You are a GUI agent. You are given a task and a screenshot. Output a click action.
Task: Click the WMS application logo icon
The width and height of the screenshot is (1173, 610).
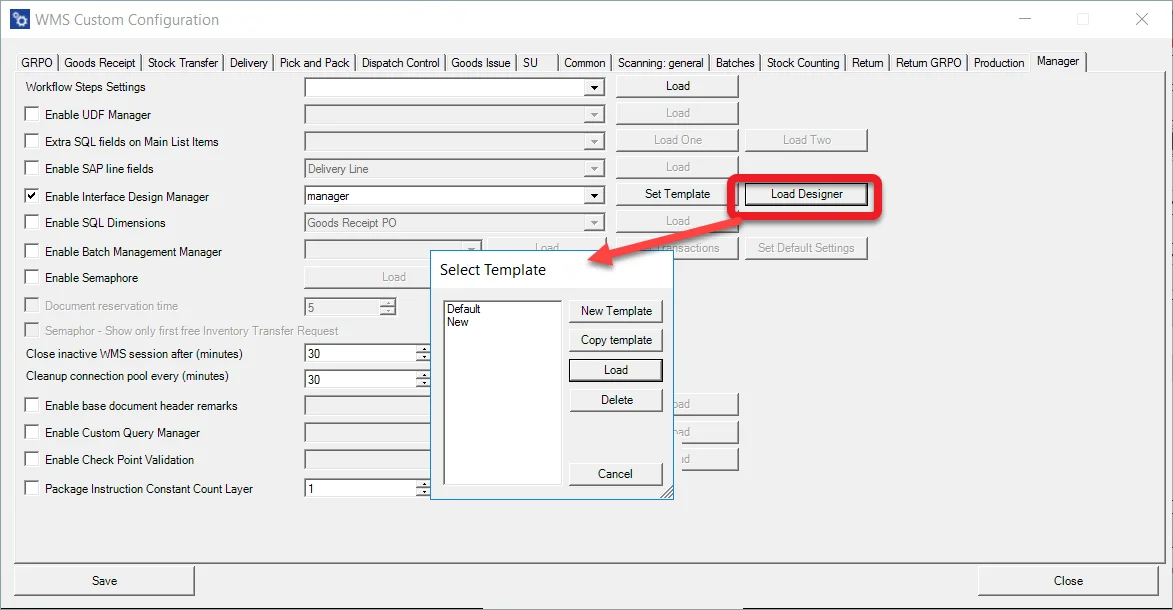tap(18, 19)
